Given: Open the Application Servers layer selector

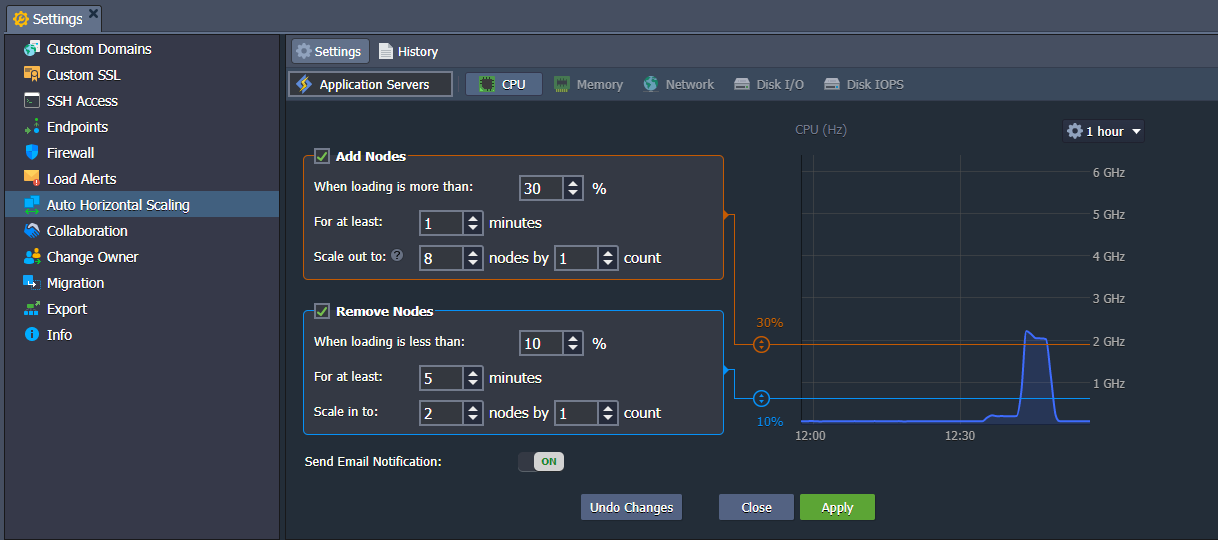Looking at the screenshot, I should [371, 85].
